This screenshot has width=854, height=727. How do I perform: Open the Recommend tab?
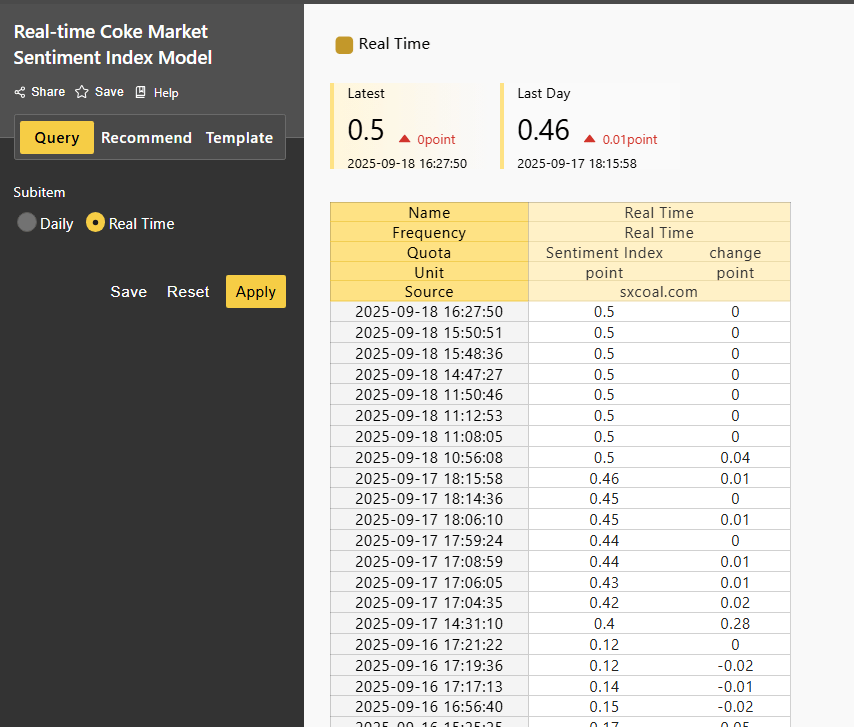pyautogui.click(x=146, y=138)
